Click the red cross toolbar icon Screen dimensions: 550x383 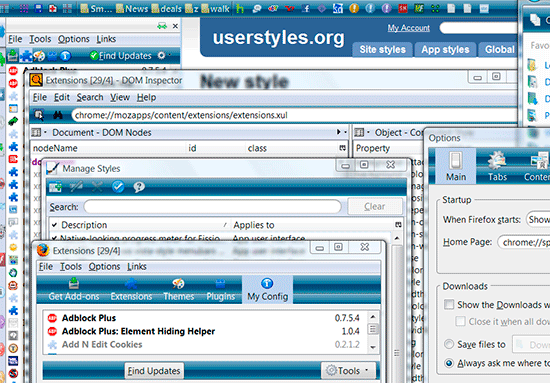pyautogui.click(x=53, y=8)
